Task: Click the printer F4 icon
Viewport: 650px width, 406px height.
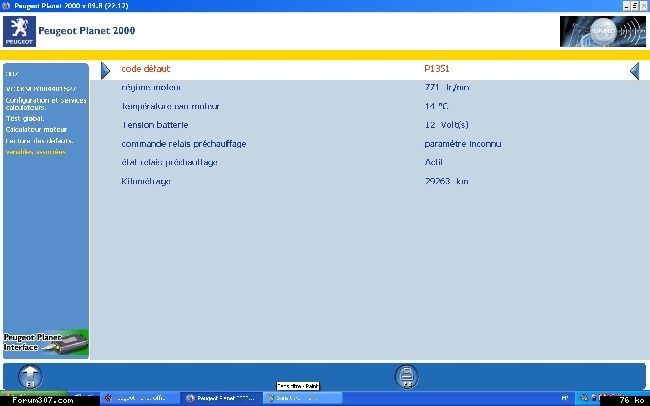Action: click(x=406, y=377)
